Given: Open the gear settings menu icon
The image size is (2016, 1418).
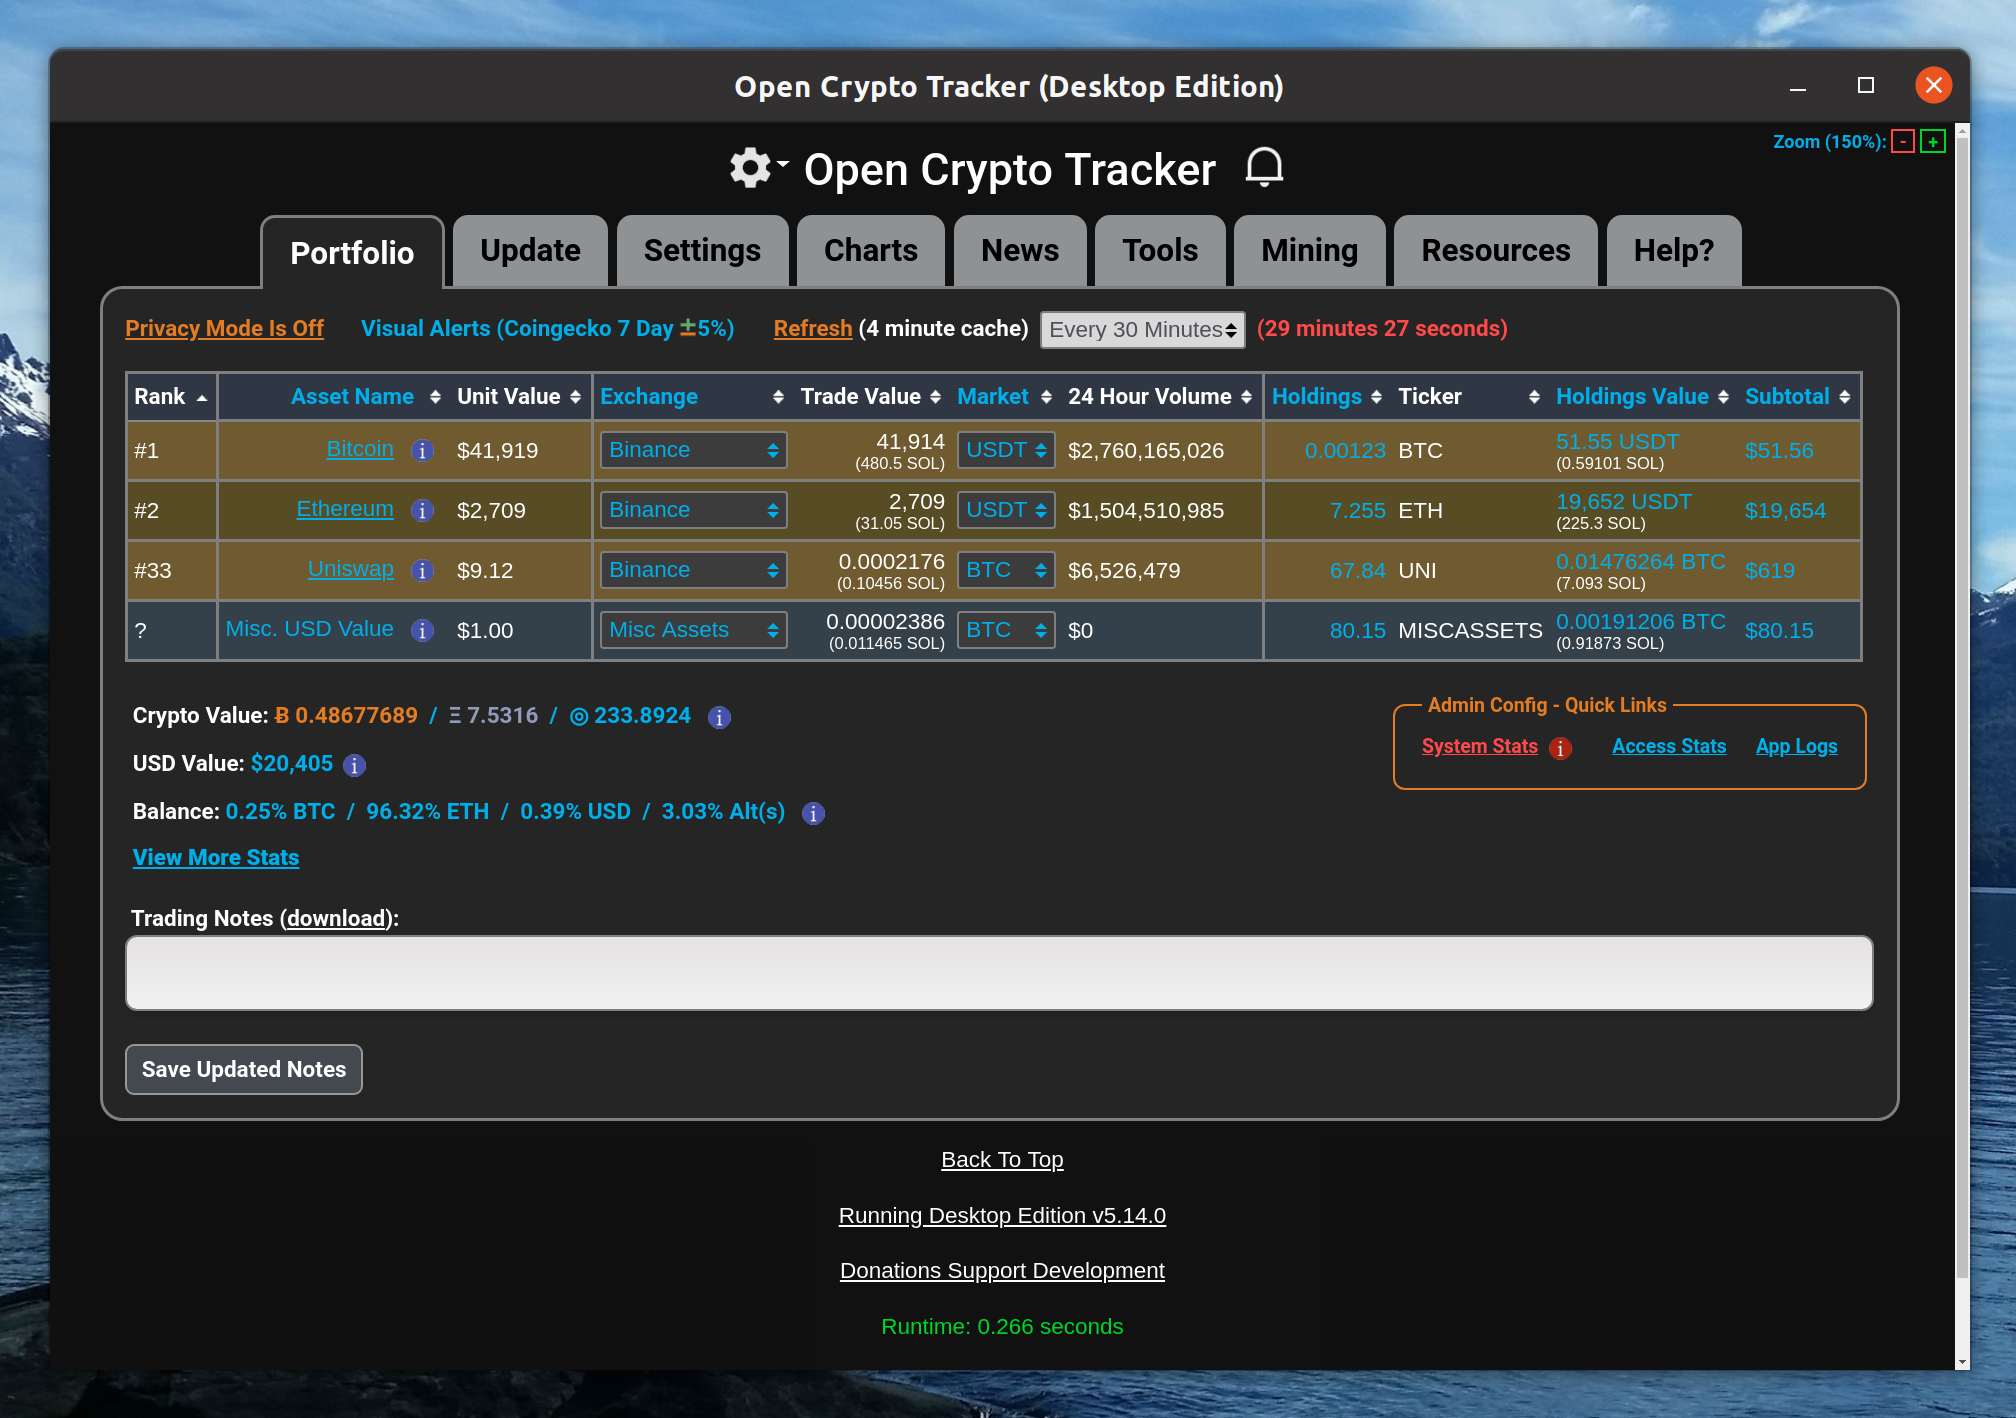Looking at the screenshot, I should [758, 168].
